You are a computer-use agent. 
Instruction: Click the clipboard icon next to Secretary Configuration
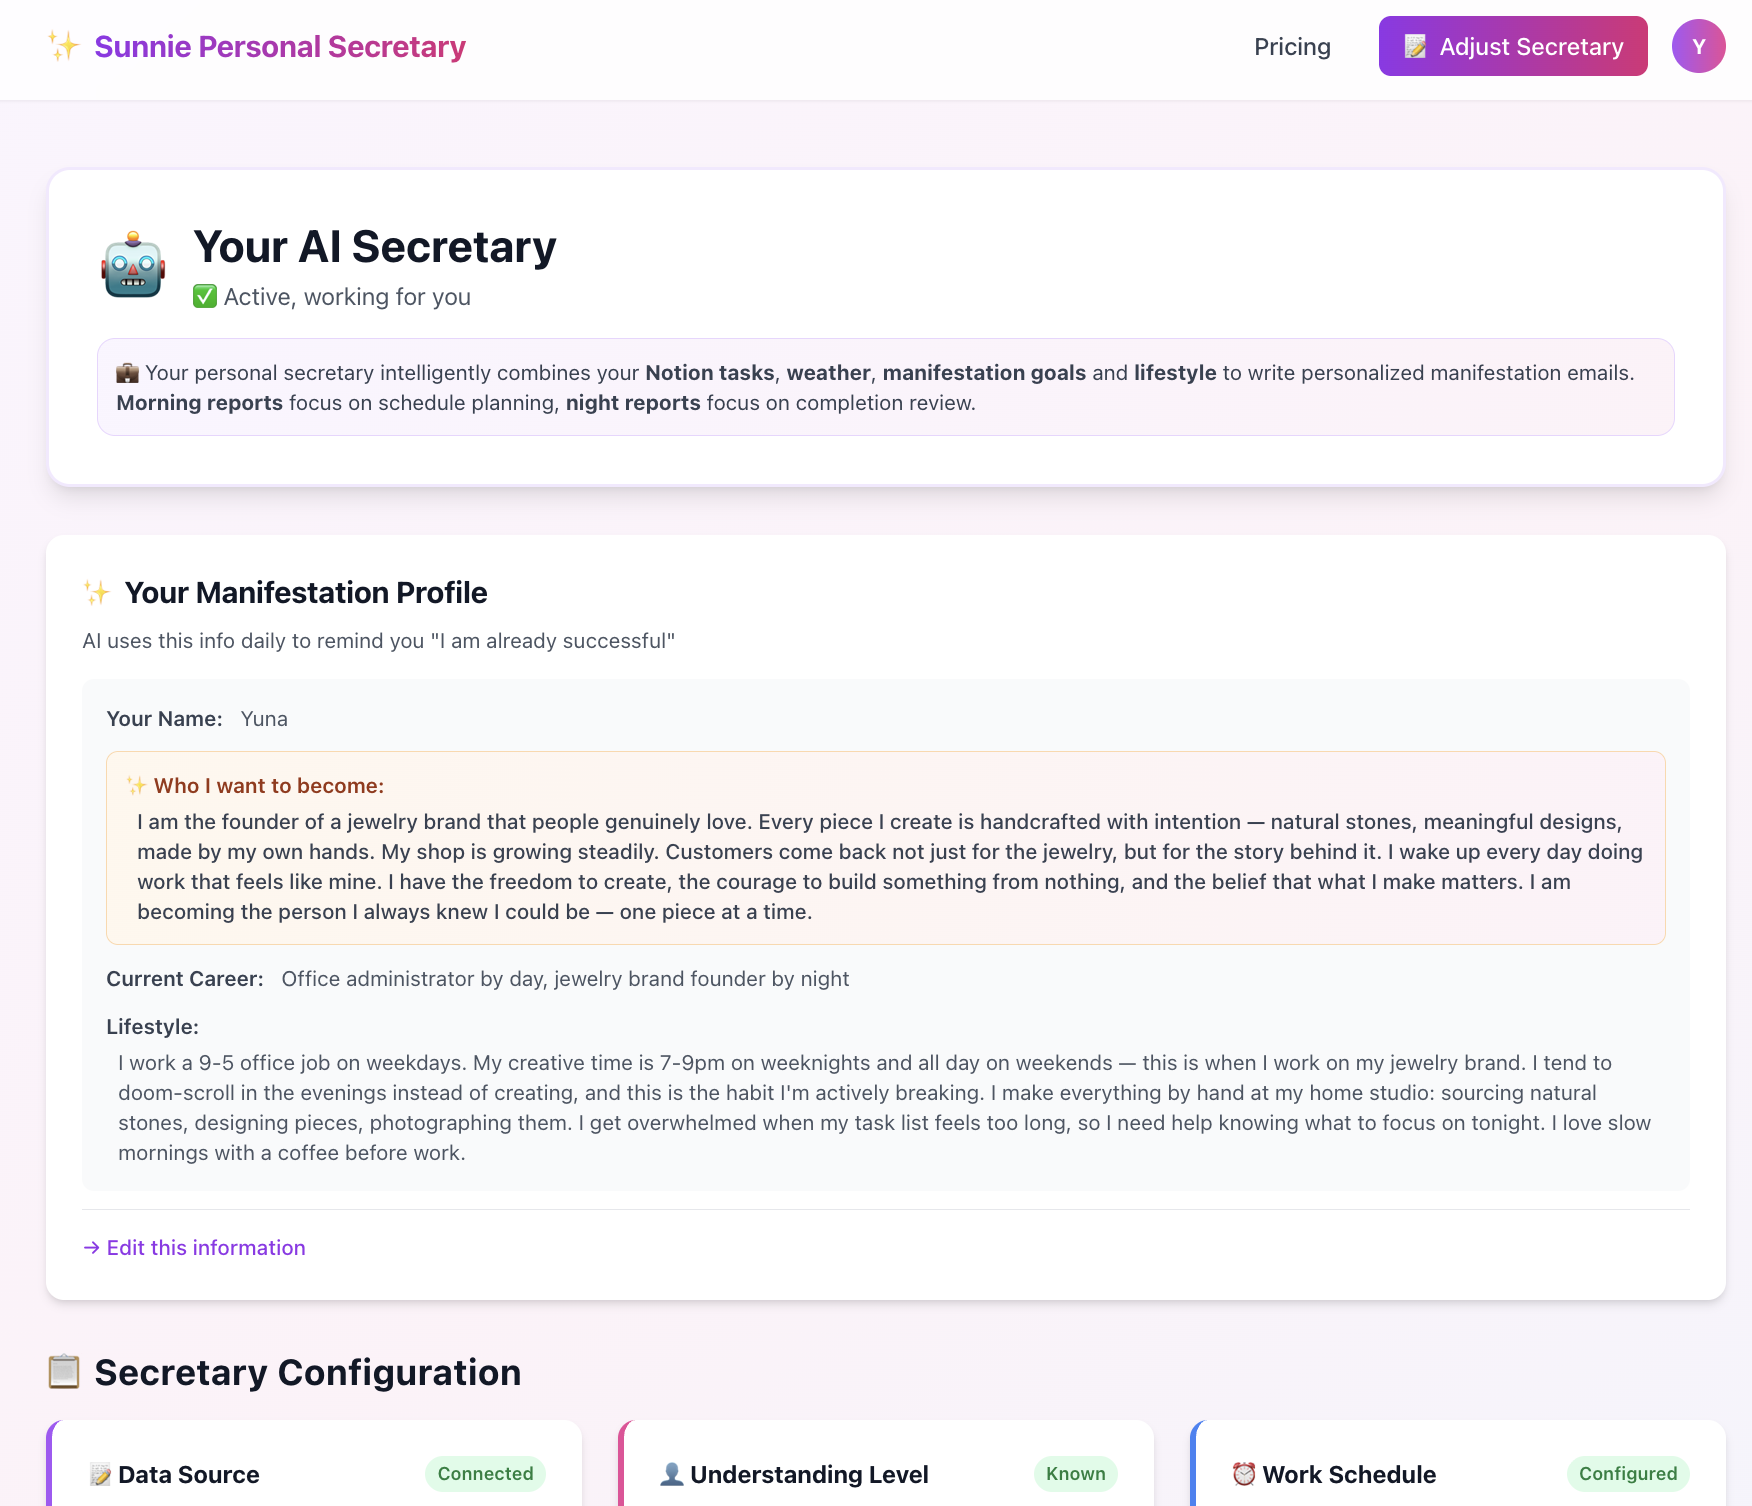pos(64,1371)
